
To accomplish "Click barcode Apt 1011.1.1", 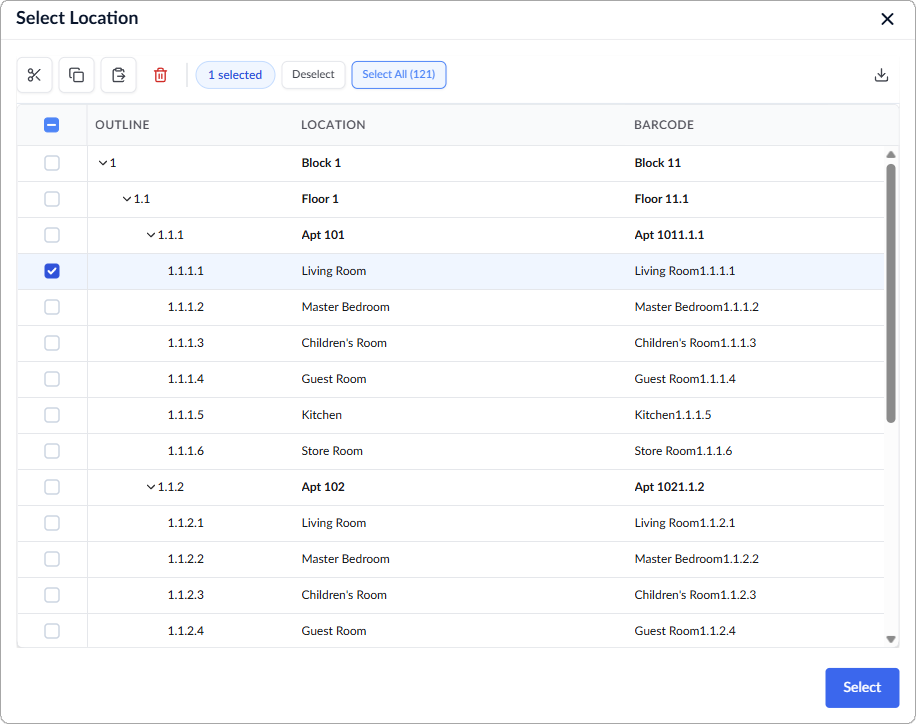I will [x=669, y=235].
